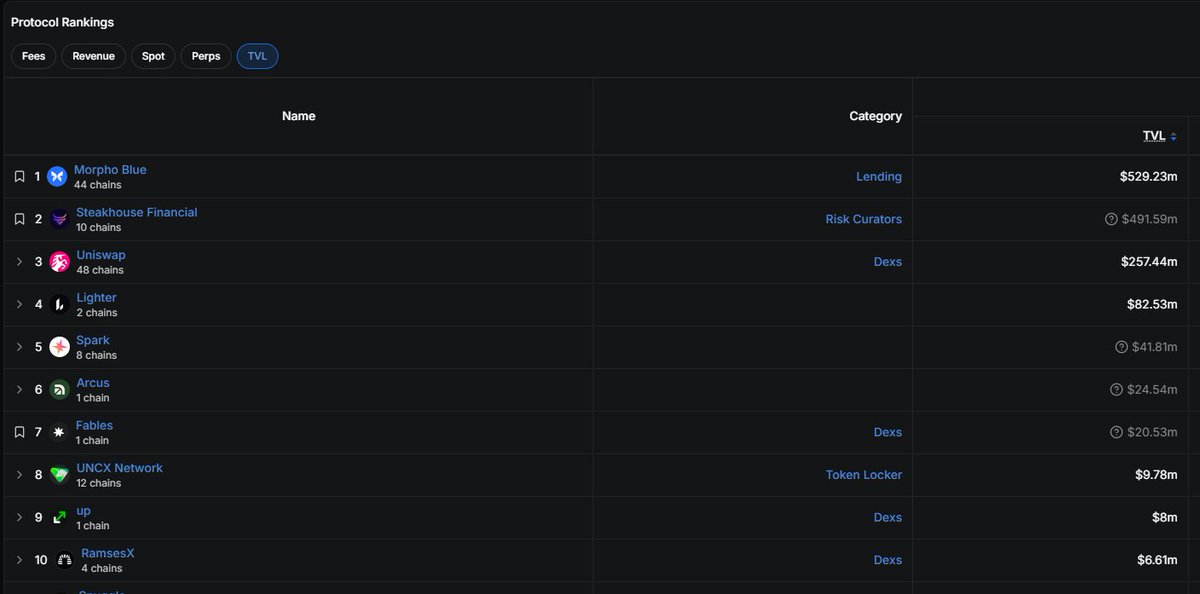Open the UNCX Network protocol link
1200x594 pixels.
[119, 468]
